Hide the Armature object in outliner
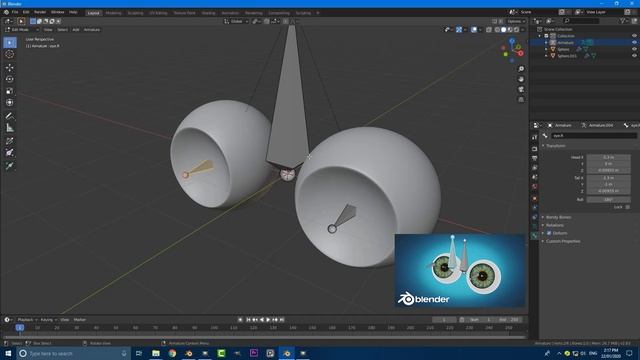The width and height of the screenshot is (640, 360). [x=634, y=42]
